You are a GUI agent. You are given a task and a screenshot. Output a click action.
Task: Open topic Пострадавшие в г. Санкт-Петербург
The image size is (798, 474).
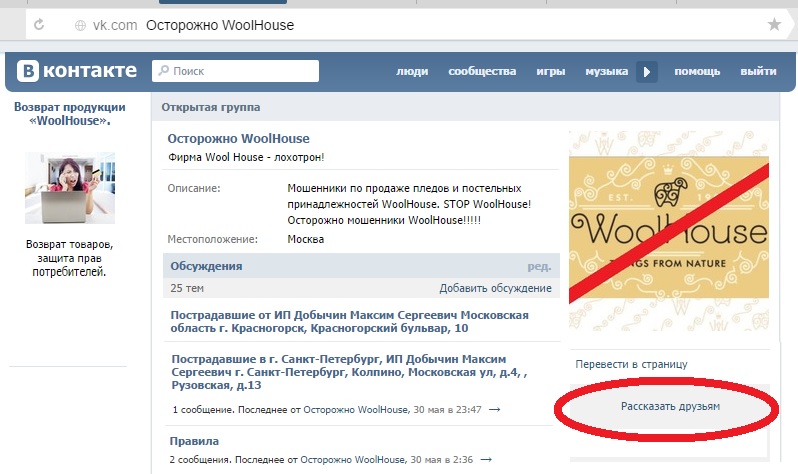pos(349,372)
